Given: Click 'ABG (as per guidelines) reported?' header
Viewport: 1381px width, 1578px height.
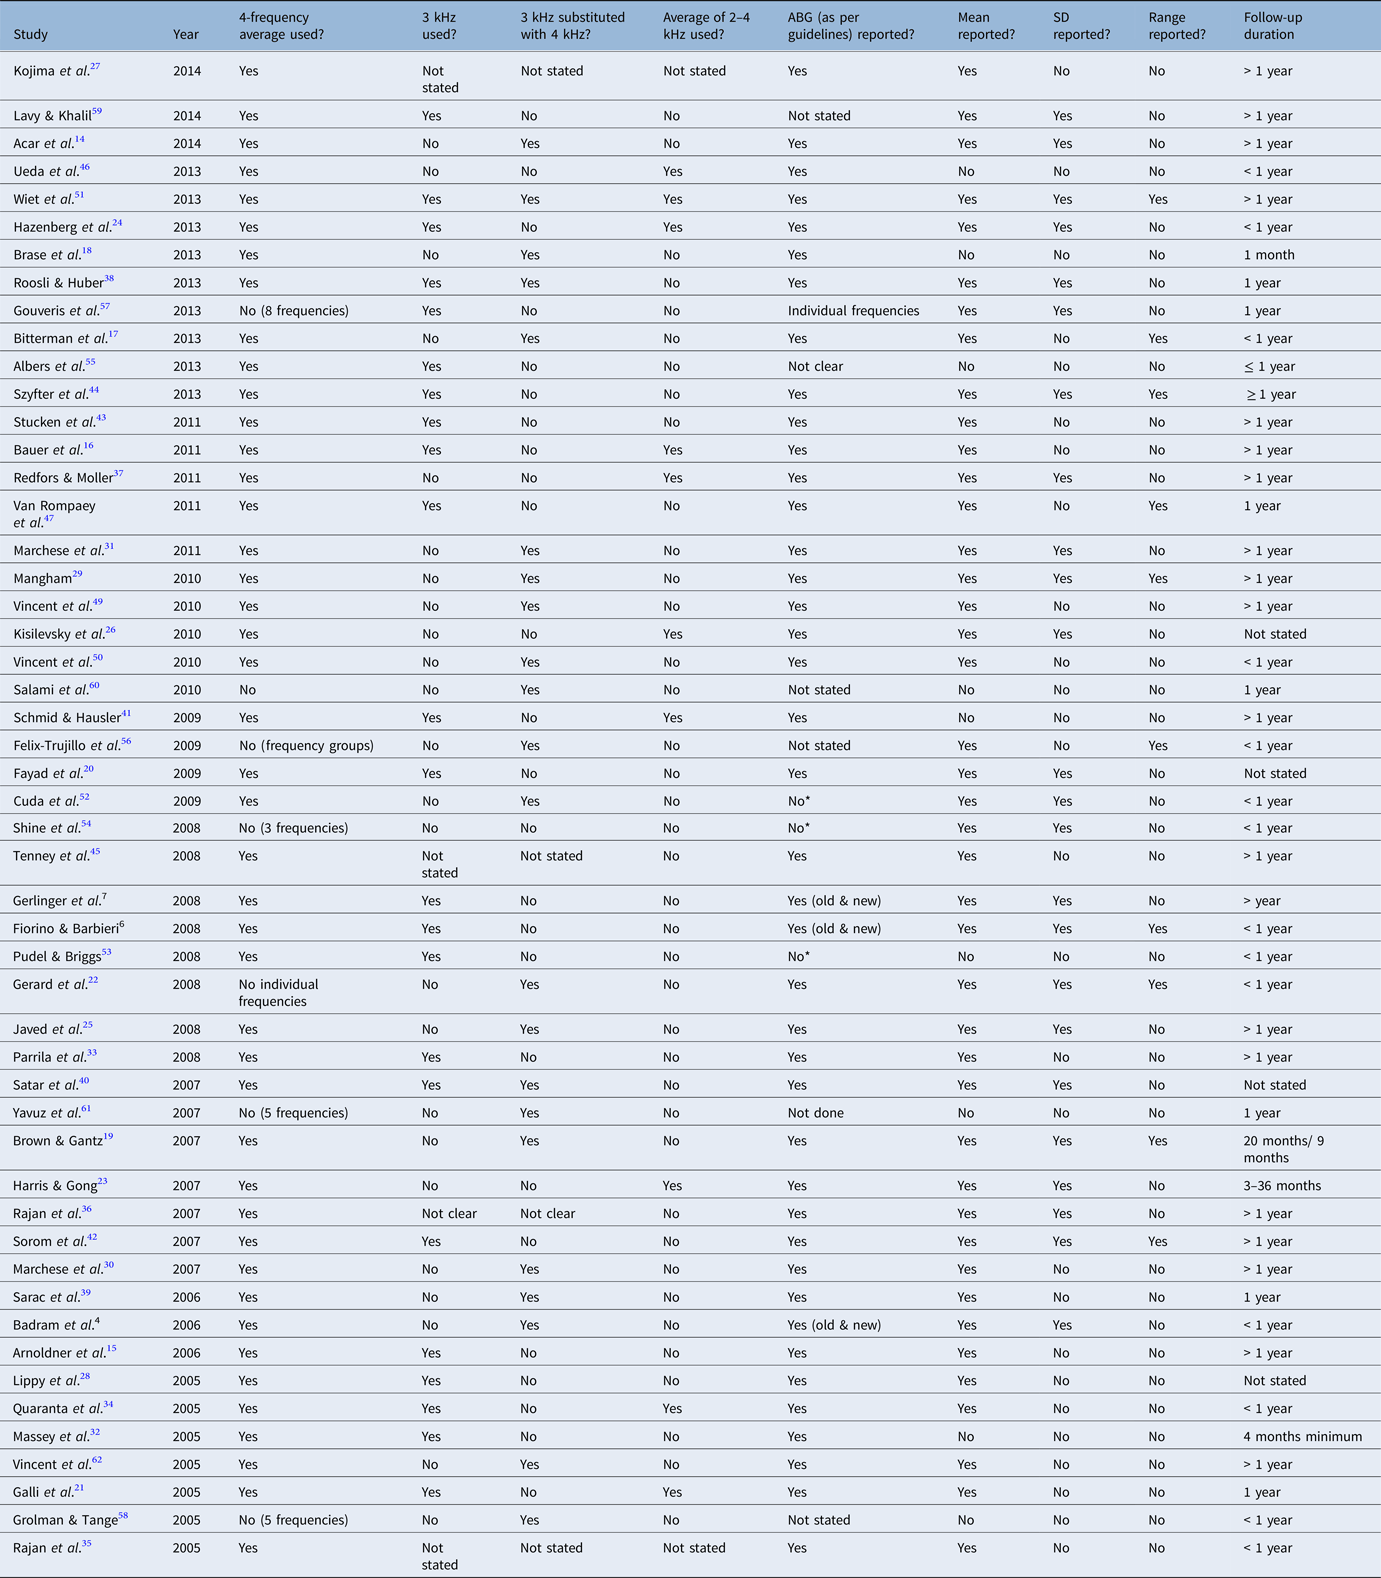Looking at the screenshot, I should 851,26.
